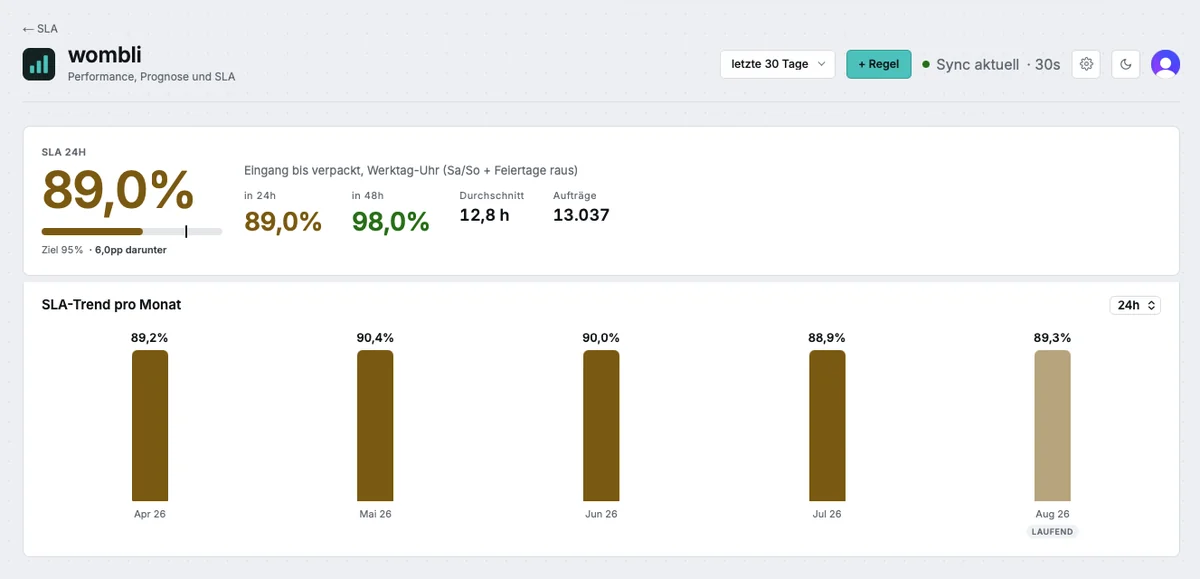Click the Jul 26 bar in the trend chart
This screenshot has height=579, width=1200.
(827, 425)
